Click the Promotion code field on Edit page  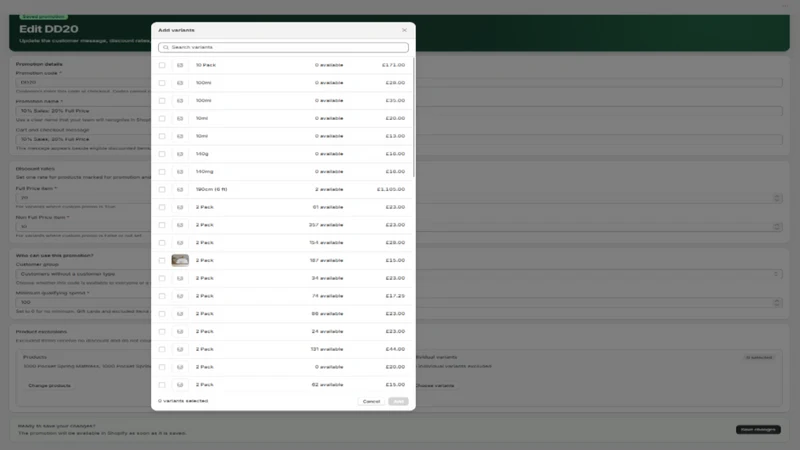[399, 82]
